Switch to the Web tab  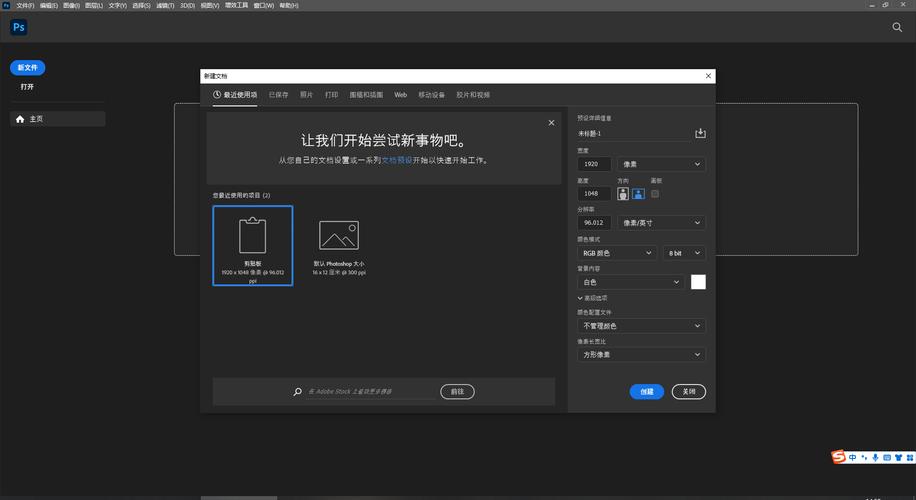pyautogui.click(x=400, y=95)
